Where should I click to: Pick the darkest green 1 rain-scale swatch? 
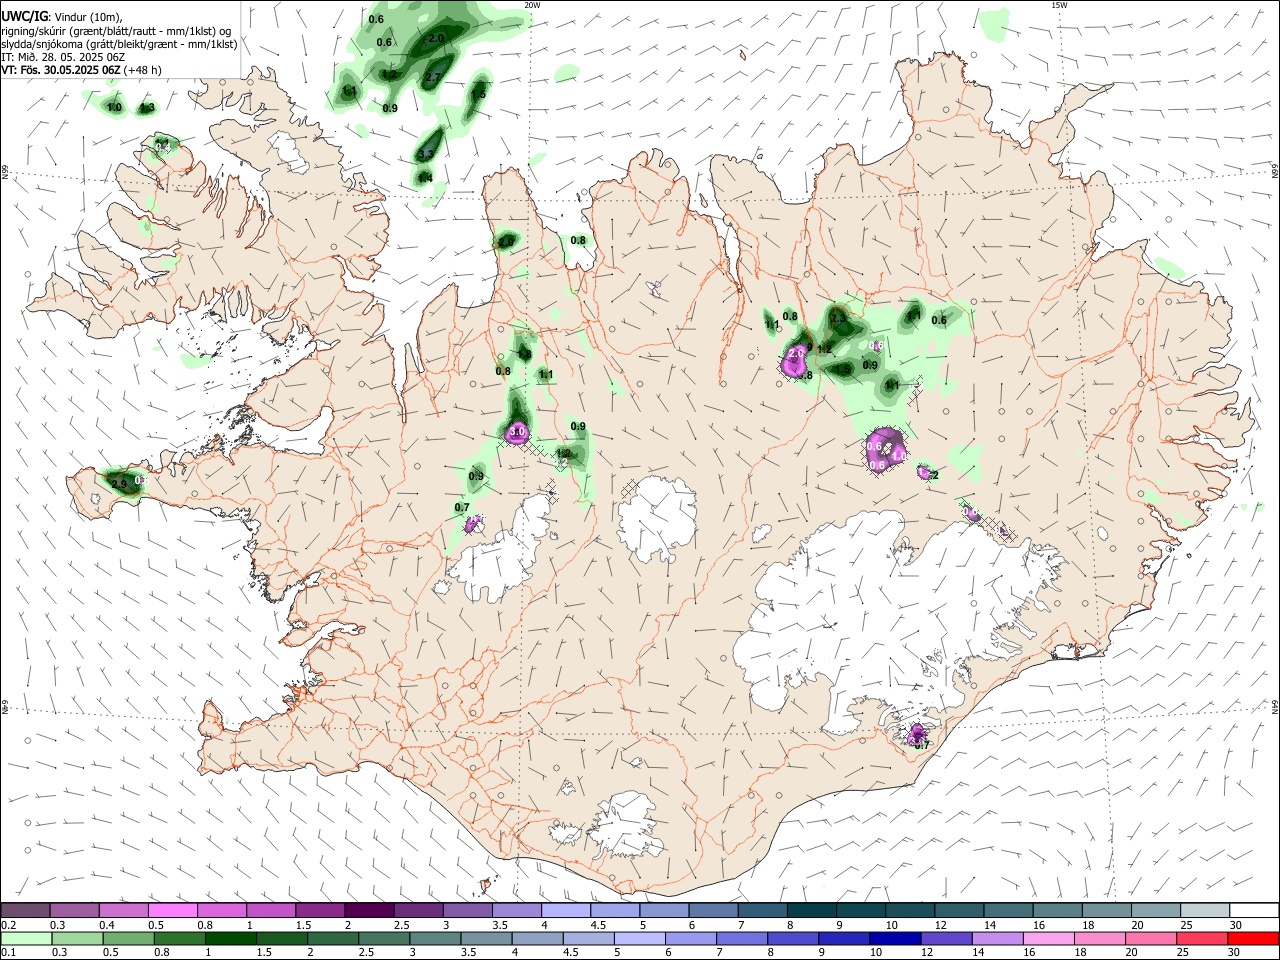231,939
